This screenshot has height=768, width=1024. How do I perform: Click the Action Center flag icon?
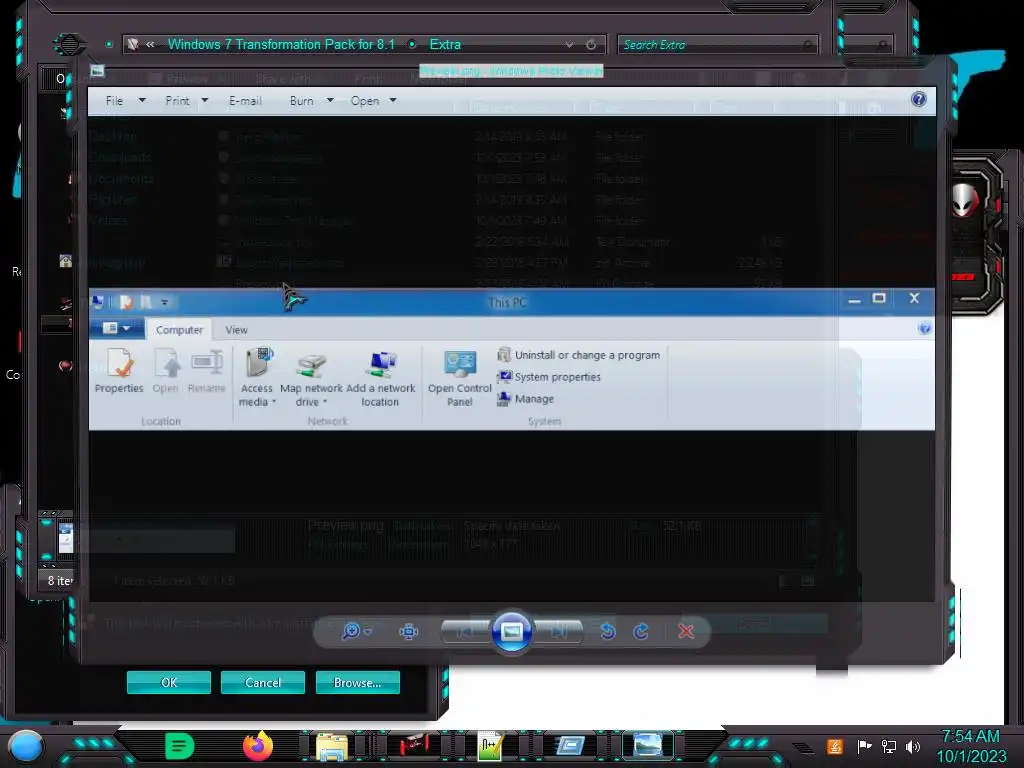point(865,746)
